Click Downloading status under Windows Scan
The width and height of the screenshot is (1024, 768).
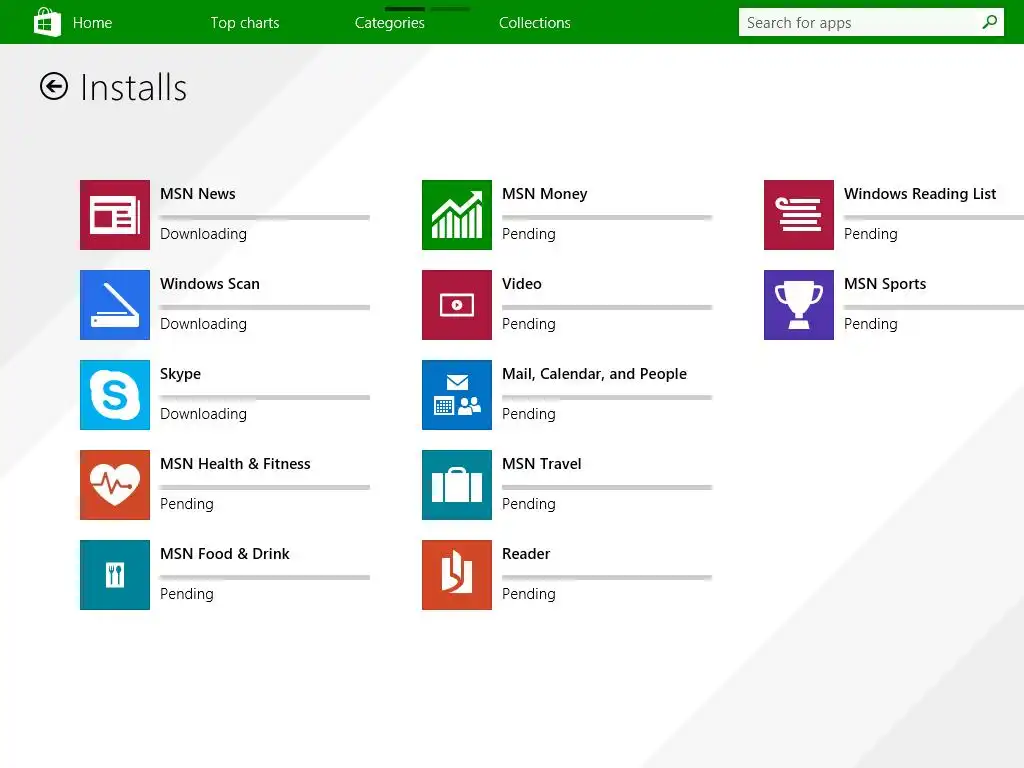coord(203,325)
